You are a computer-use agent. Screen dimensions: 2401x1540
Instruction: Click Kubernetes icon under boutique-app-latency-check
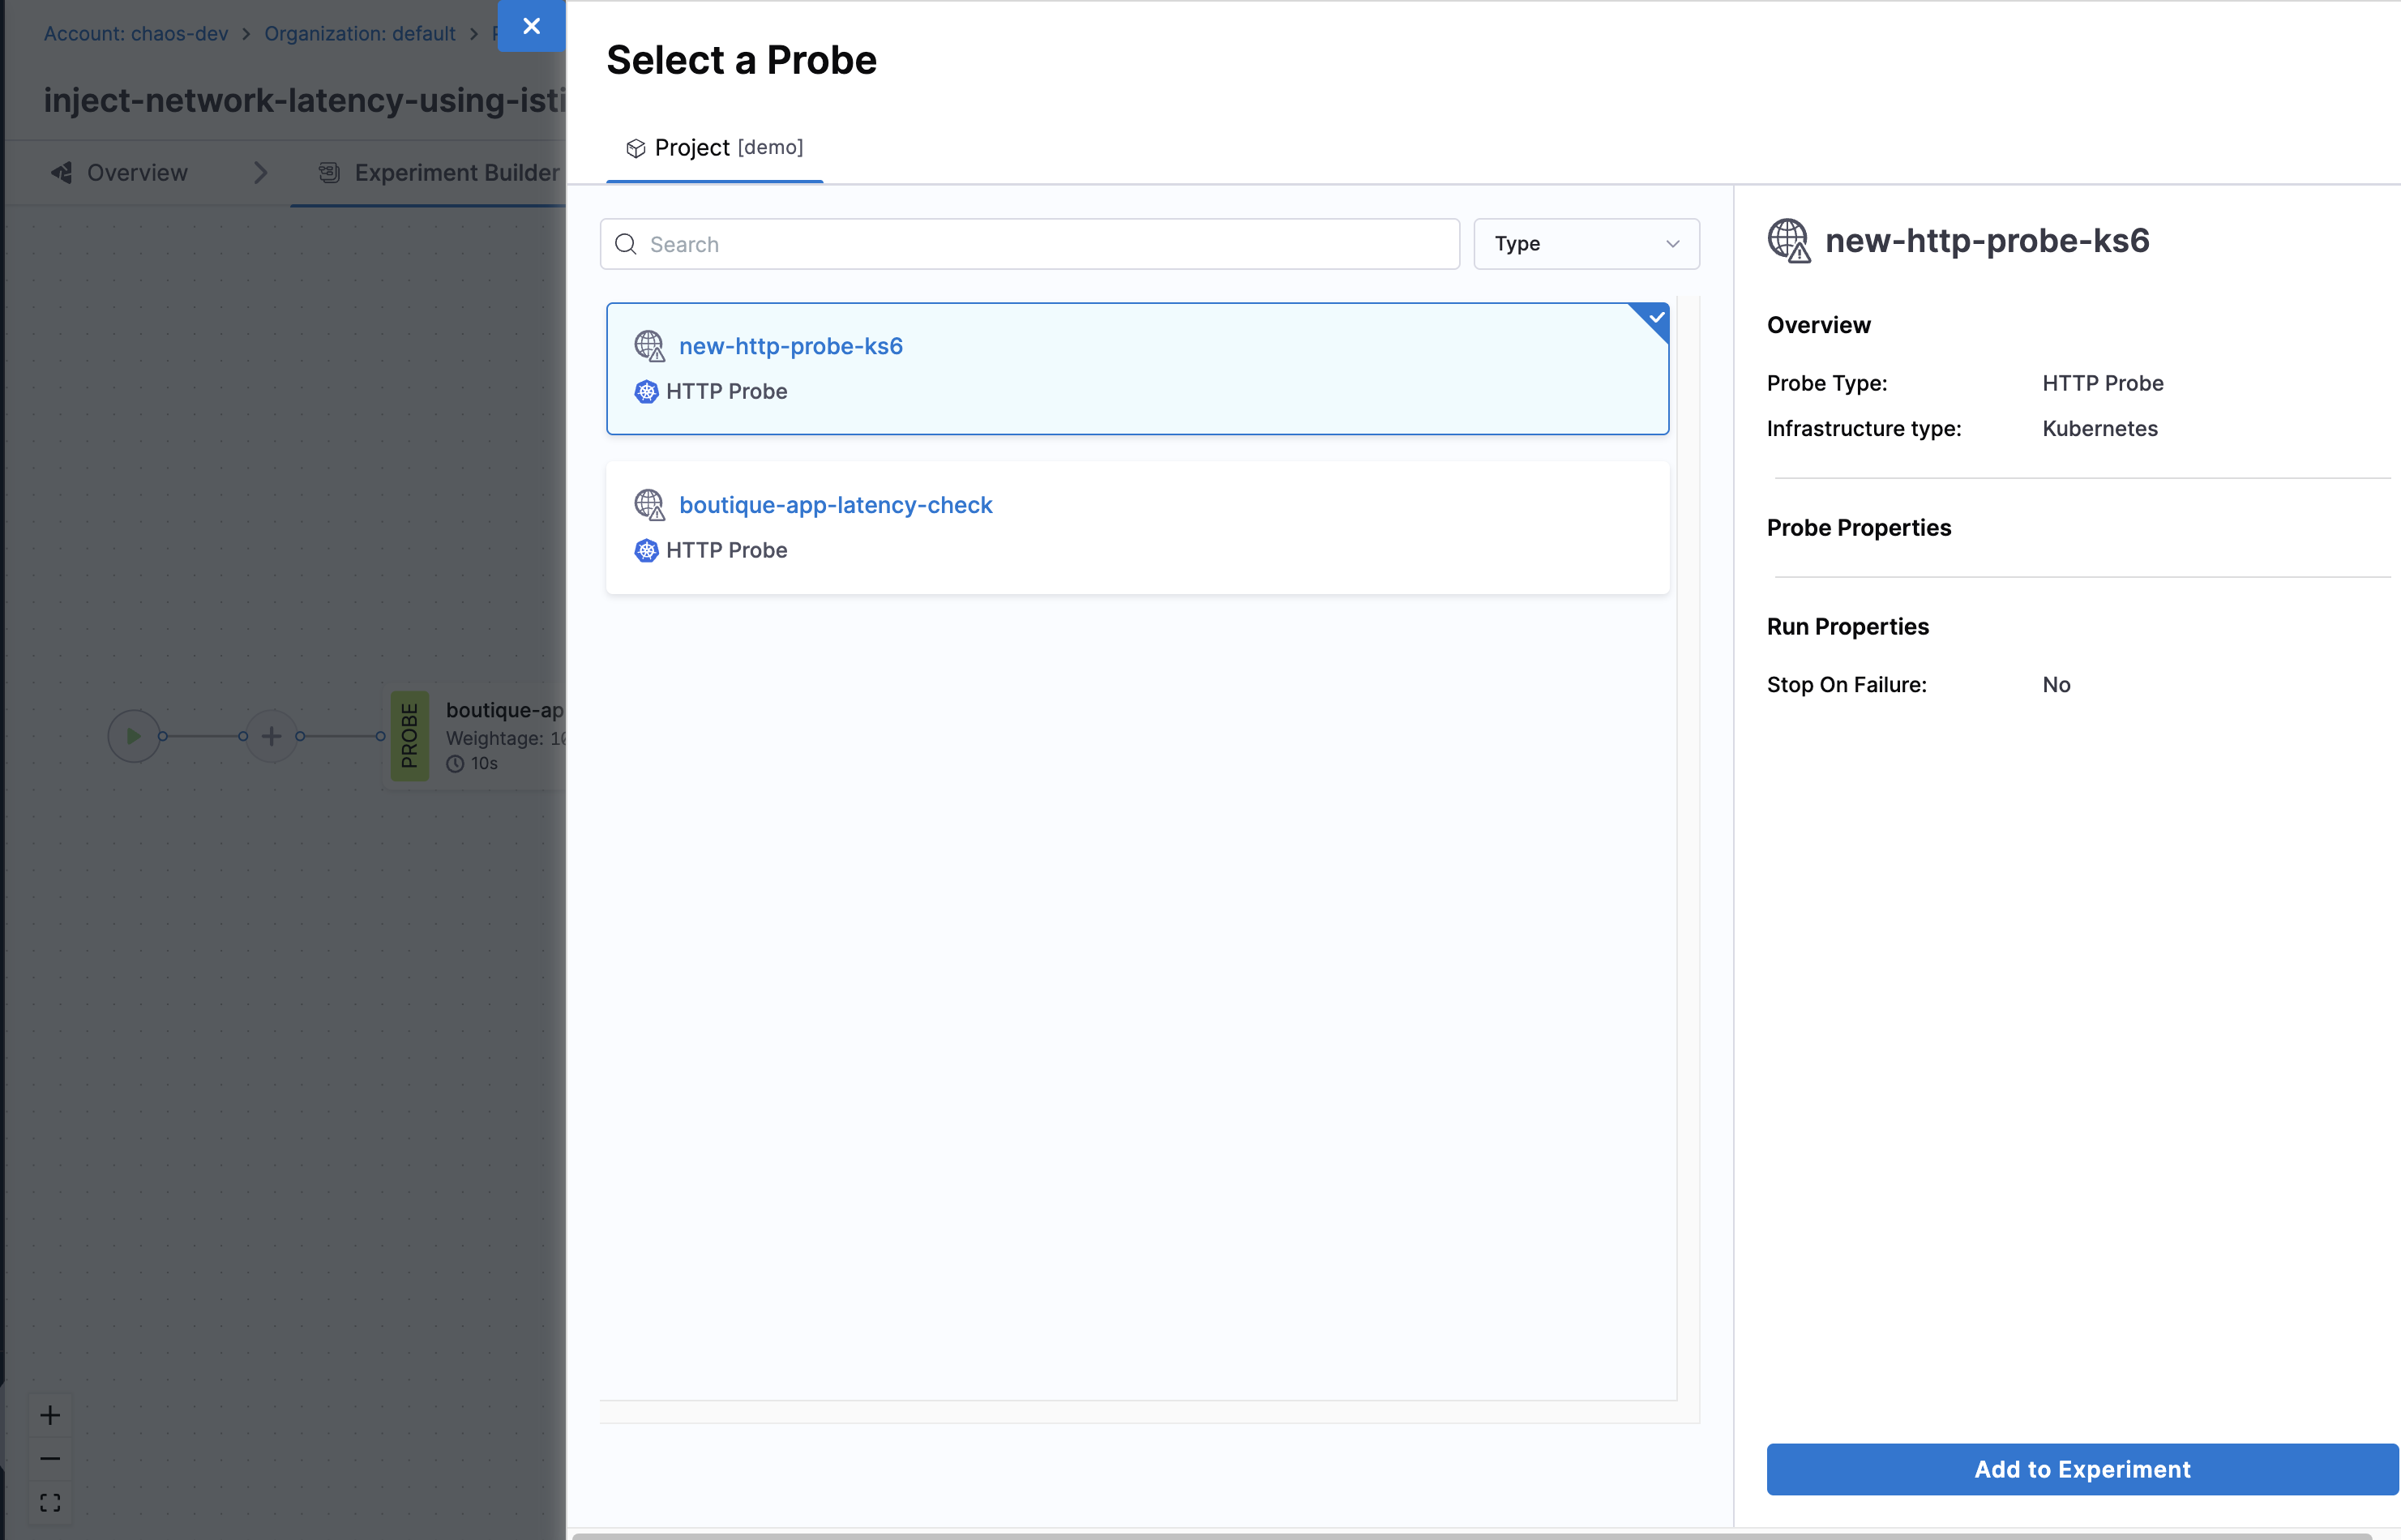tap(646, 551)
